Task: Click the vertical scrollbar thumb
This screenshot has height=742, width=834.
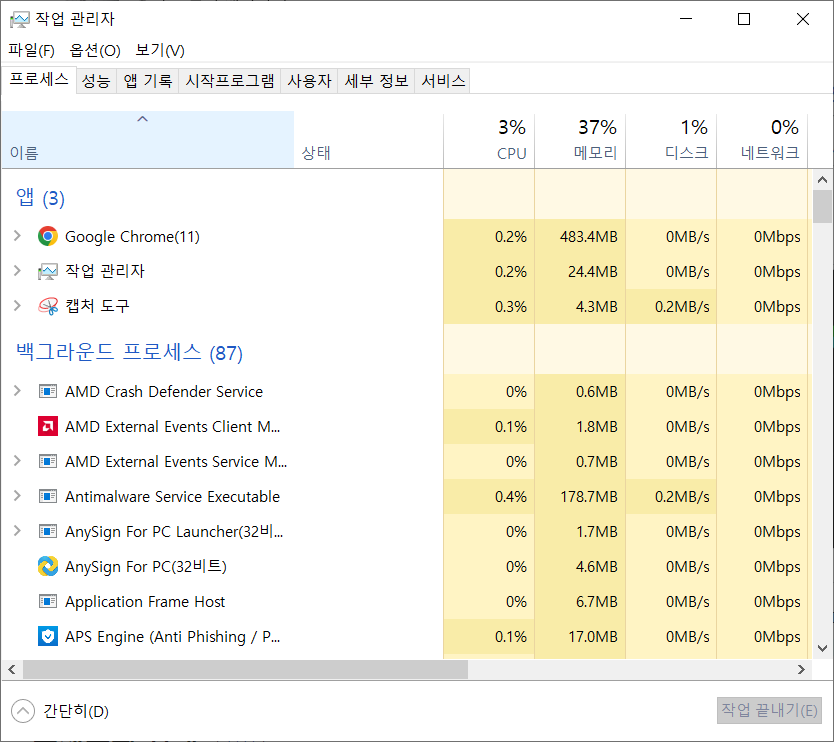Action: point(822,207)
